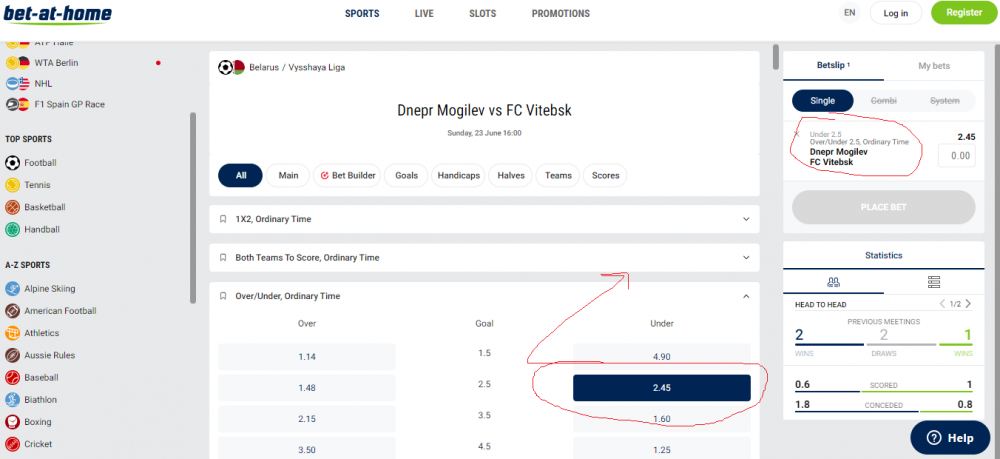This screenshot has width=1000, height=459.
Task: Switch to the My bets tab
Action: (x=933, y=66)
